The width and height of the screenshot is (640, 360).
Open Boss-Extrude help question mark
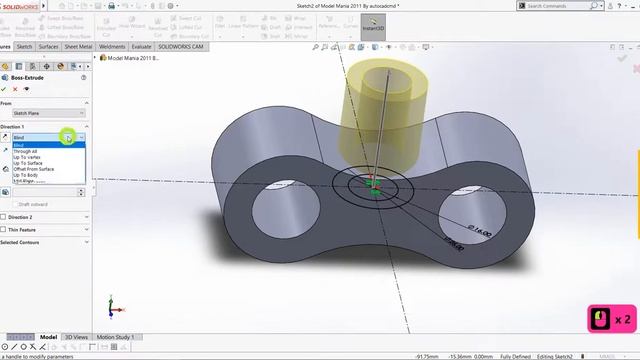84,78
